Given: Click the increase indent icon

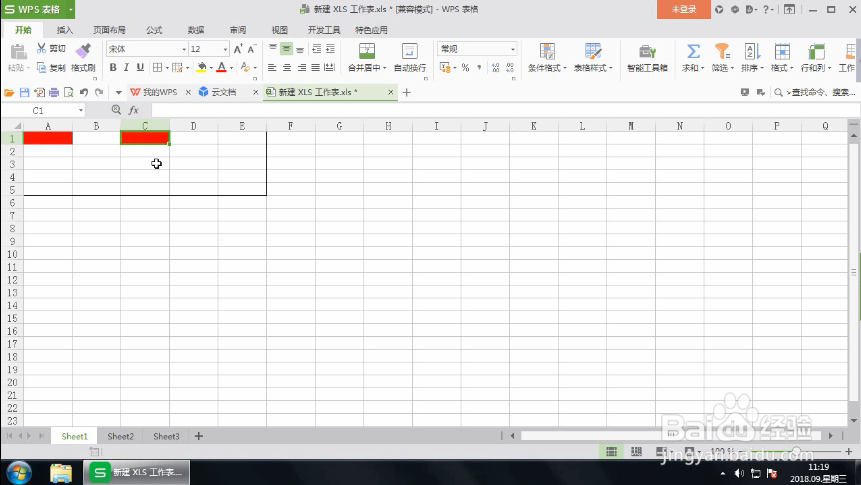Looking at the screenshot, I should click(330, 49).
